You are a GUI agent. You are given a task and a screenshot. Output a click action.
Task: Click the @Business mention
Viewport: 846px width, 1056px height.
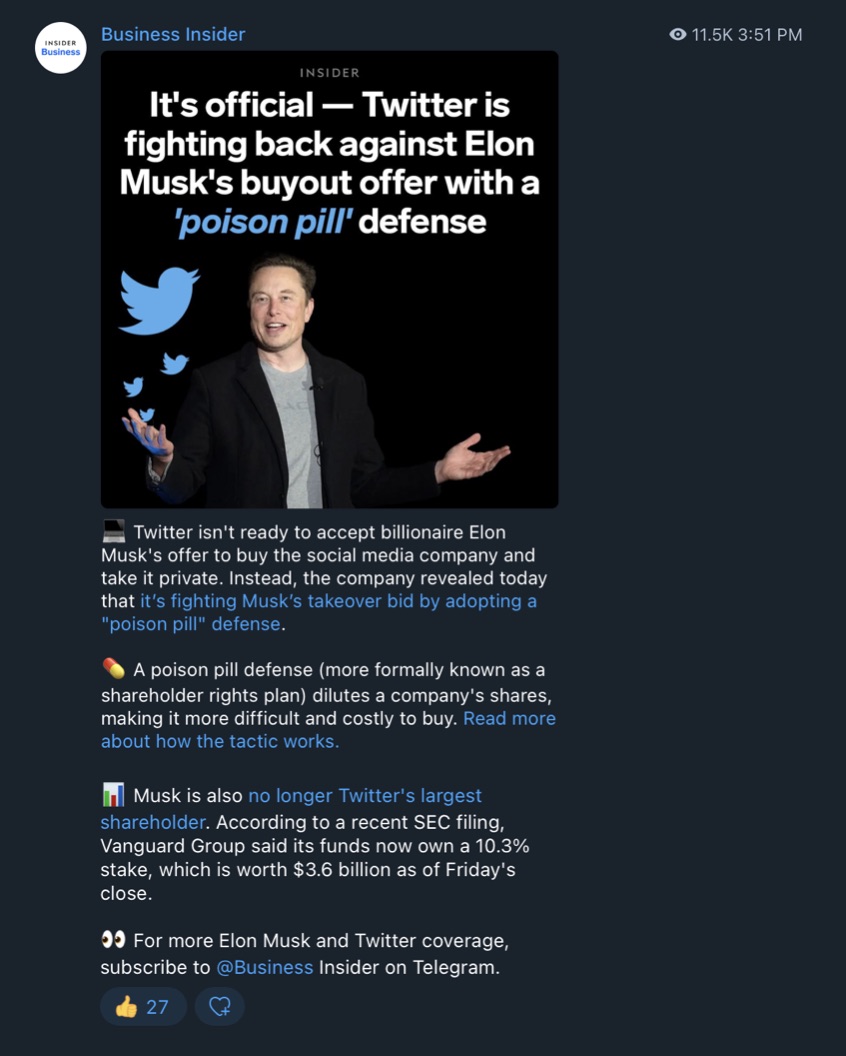(265, 967)
